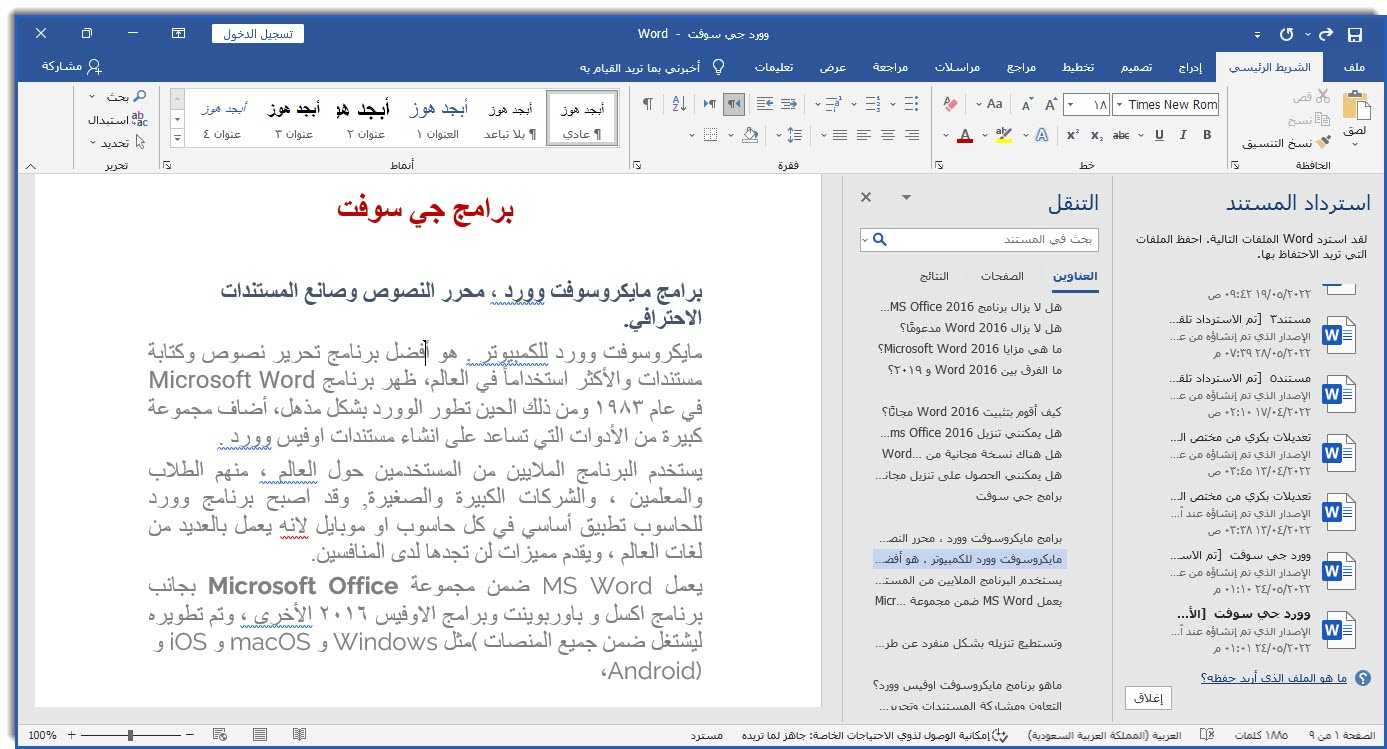Open the ملف (File) tab
This screenshot has width=1387, height=749.
pyautogui.click(x=1354, y=67)
